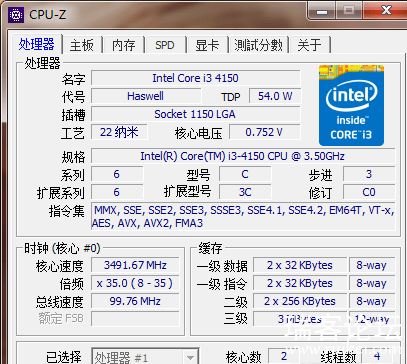Click the 型号 value C

pyautogui.click(x=245, y=174)
